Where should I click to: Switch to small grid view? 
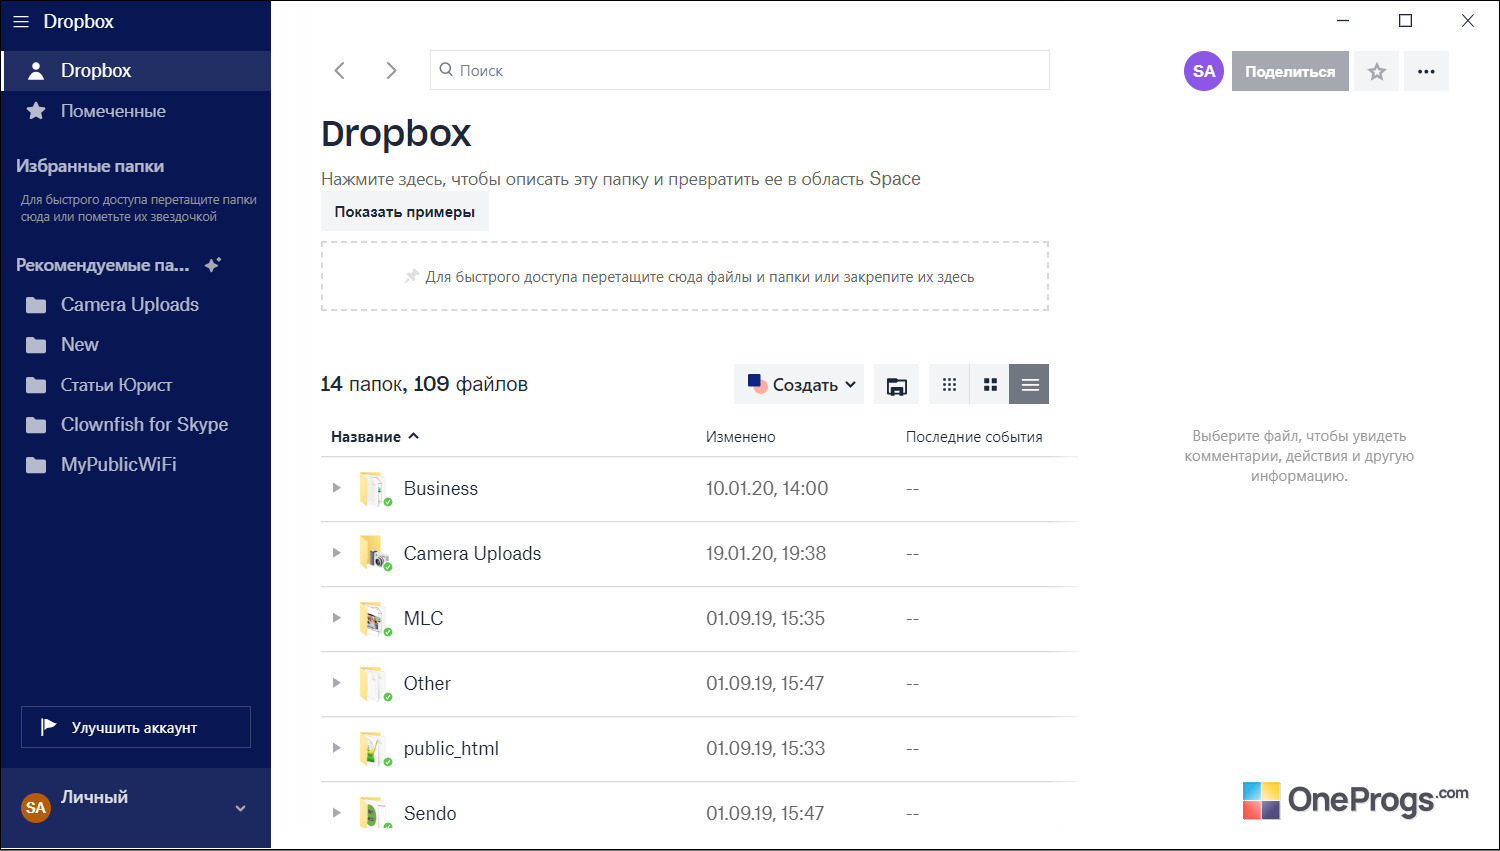[x=949, y=384]
